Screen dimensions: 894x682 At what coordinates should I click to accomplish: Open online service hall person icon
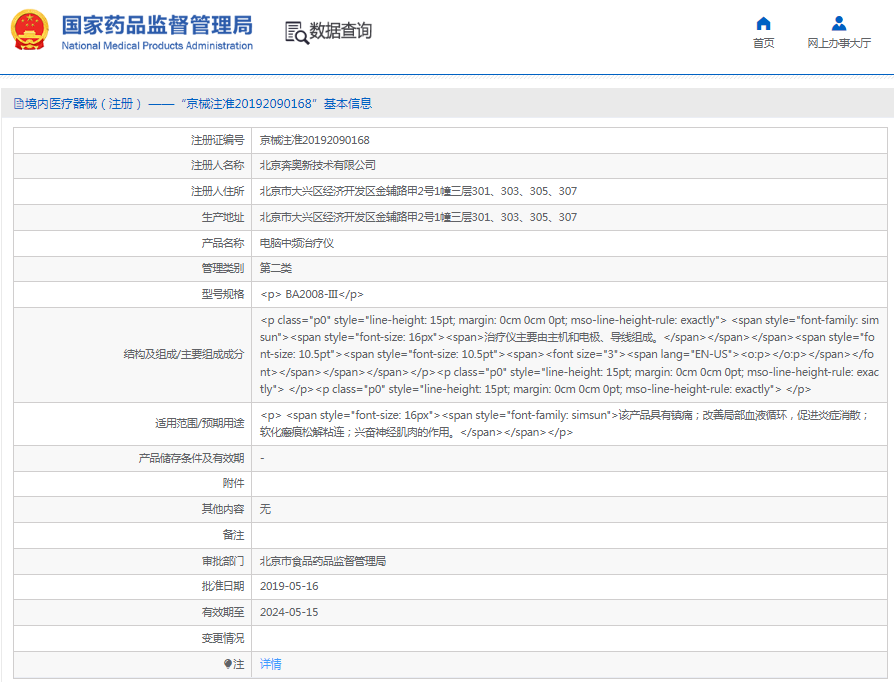point(839,23)
